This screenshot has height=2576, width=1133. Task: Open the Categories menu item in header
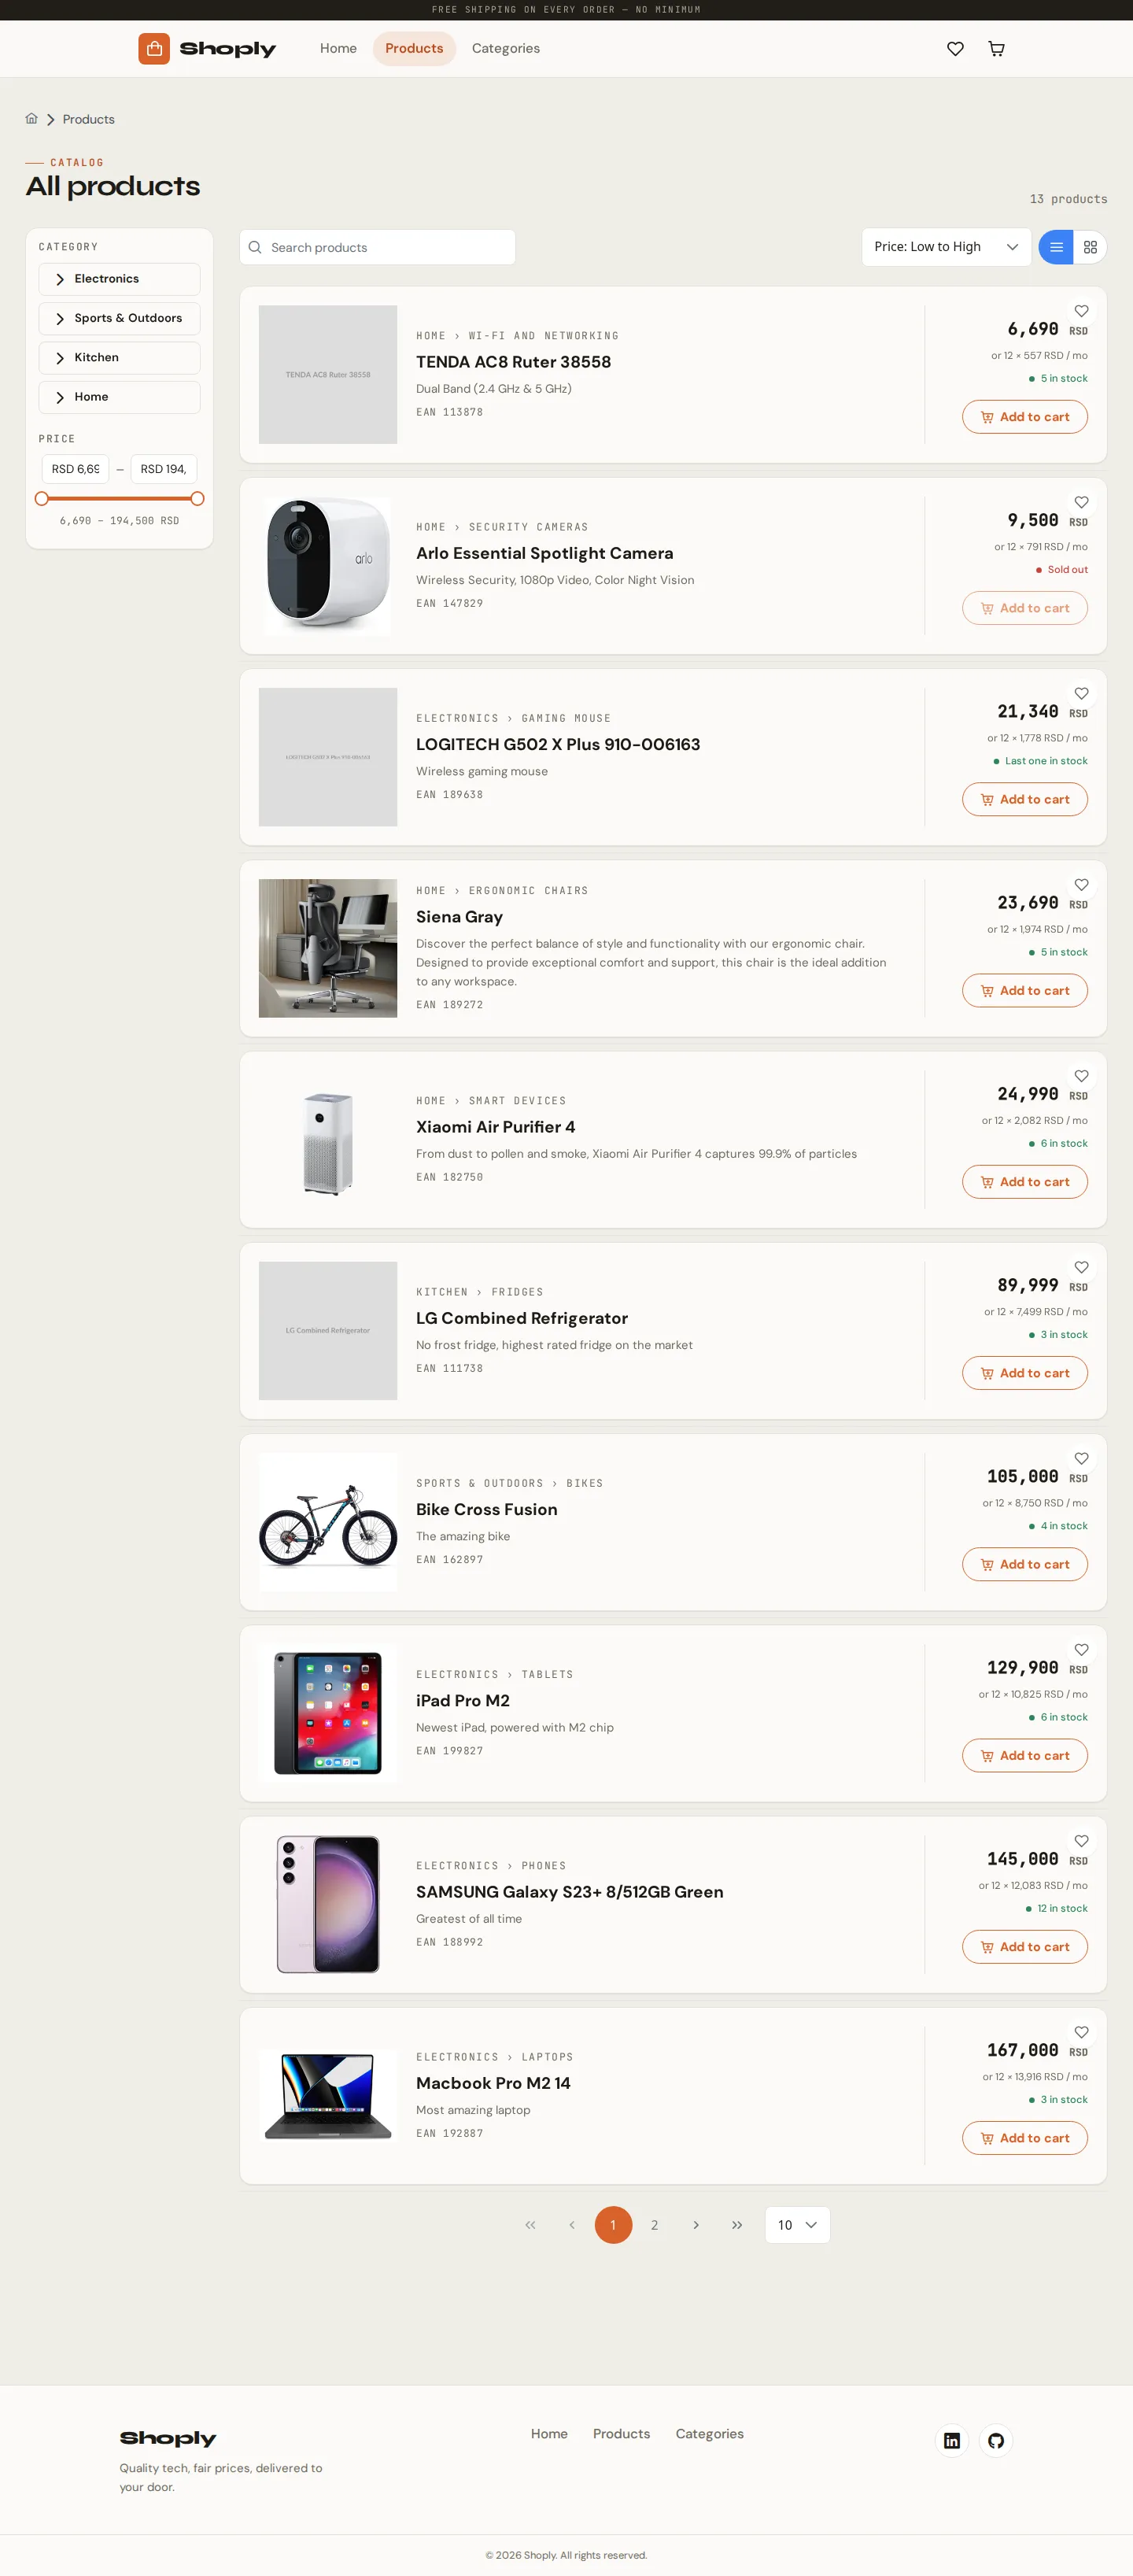click(505, 48)
